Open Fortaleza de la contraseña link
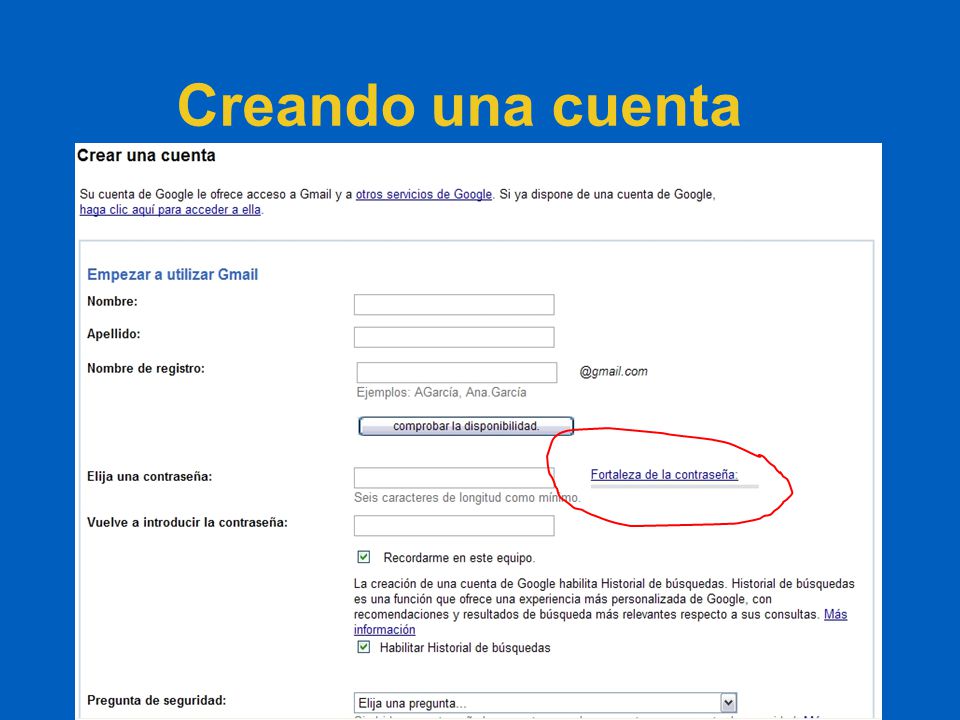 point(664,474)
